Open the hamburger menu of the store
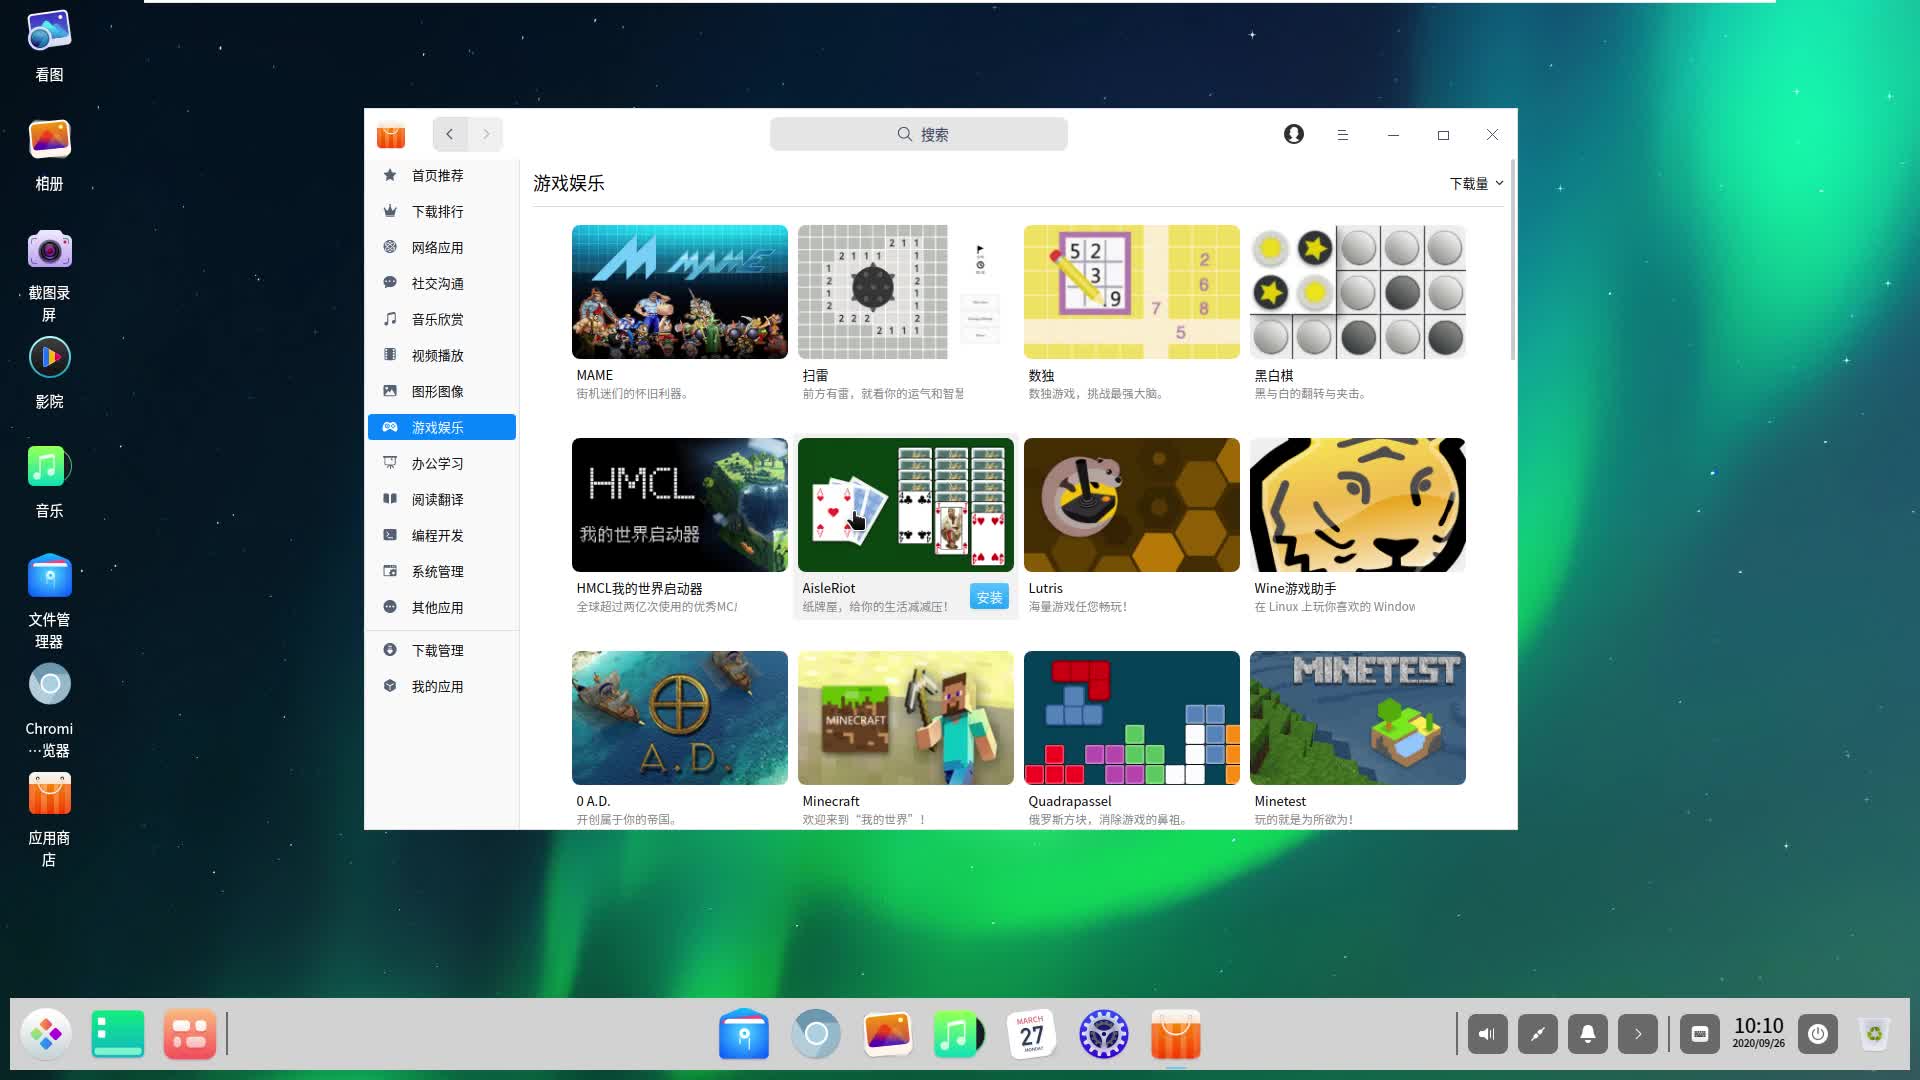This screenshot has width=1920, height=1080. tap(1342, 134)
